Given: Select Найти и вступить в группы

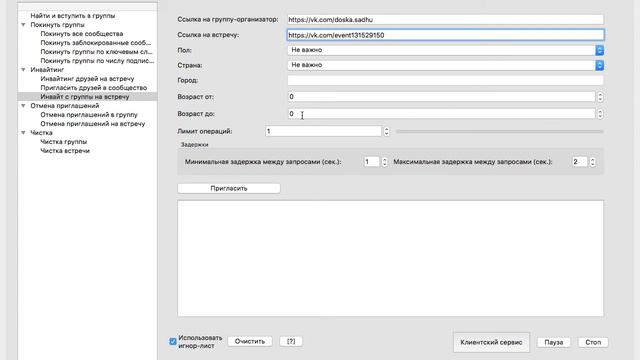Looking at the screenshot, I should coord(73,16).
